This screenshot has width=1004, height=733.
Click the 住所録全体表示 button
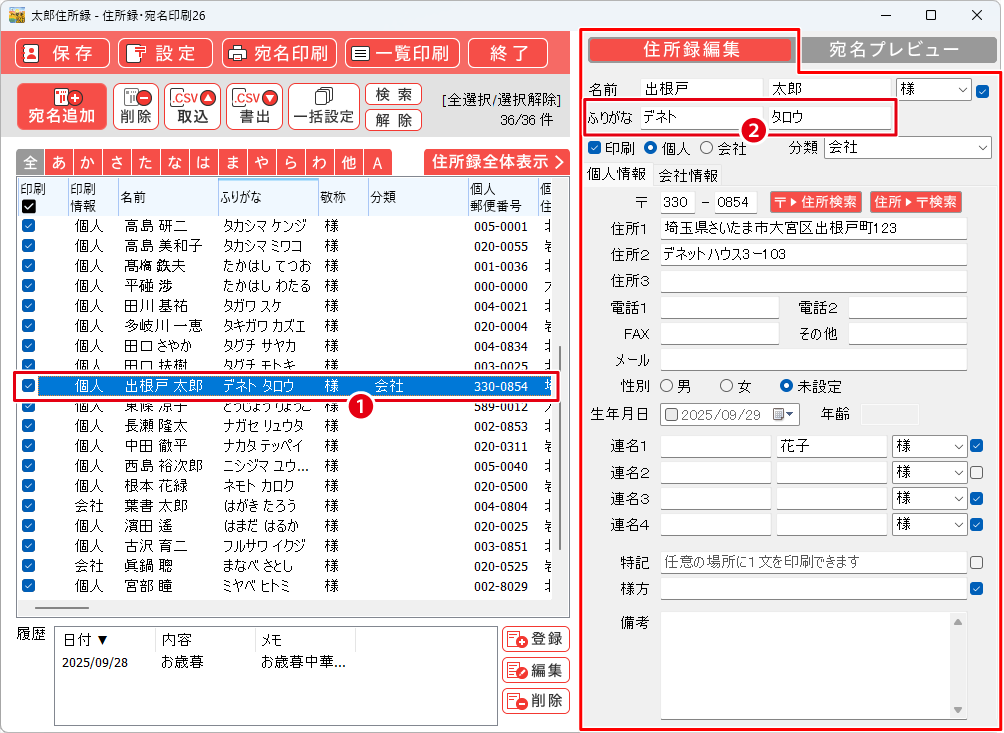coord(491,161)
